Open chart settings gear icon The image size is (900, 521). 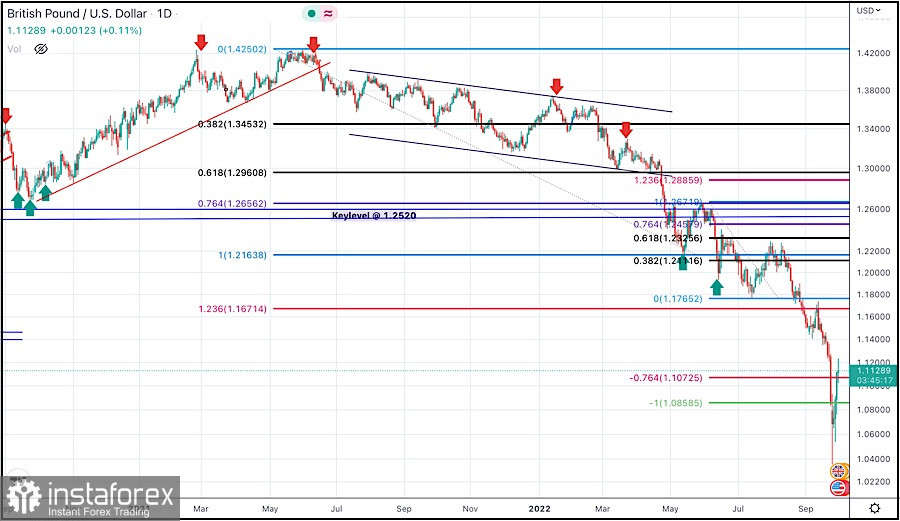tap(874, 508)
